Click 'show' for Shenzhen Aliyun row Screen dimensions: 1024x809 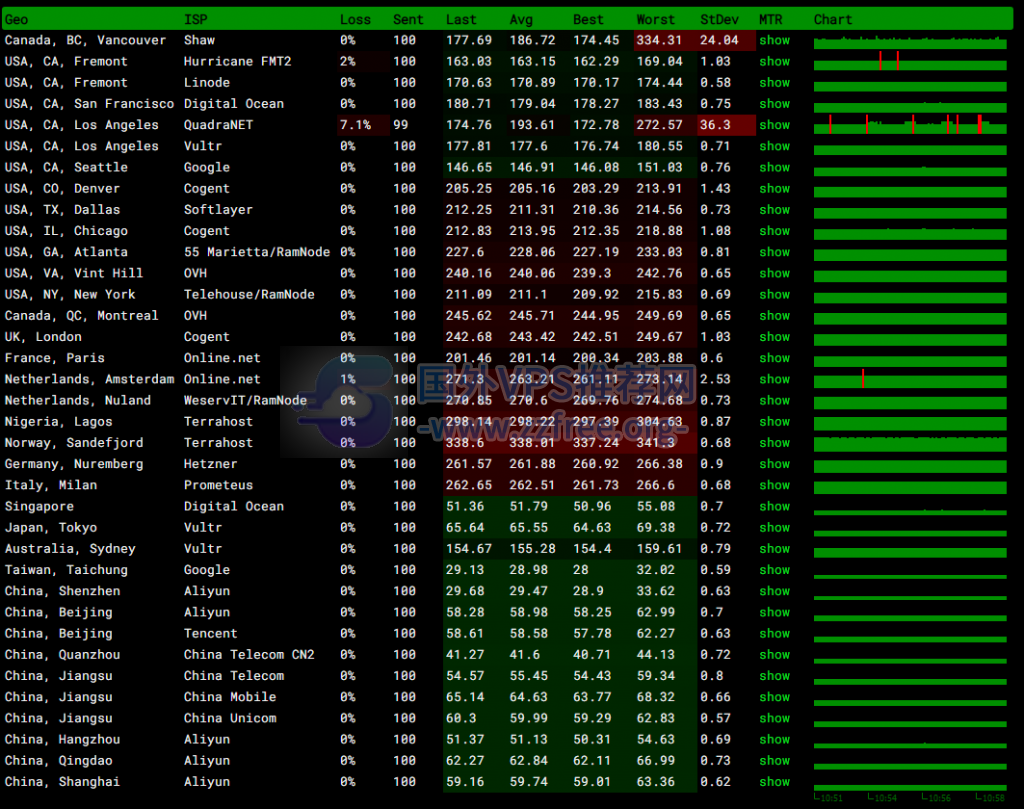775,592
